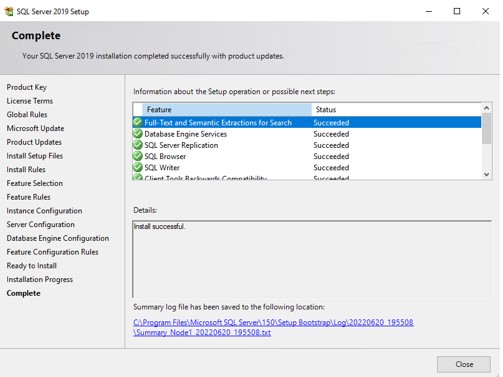Click the Product Updates step
This screenshot has width=503, height=377.
(x=34, y=142)
